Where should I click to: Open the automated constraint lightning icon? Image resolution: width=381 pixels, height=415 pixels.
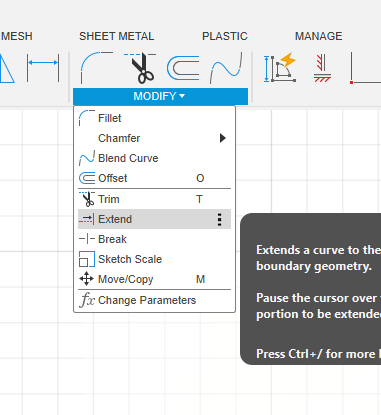point(280,67)
